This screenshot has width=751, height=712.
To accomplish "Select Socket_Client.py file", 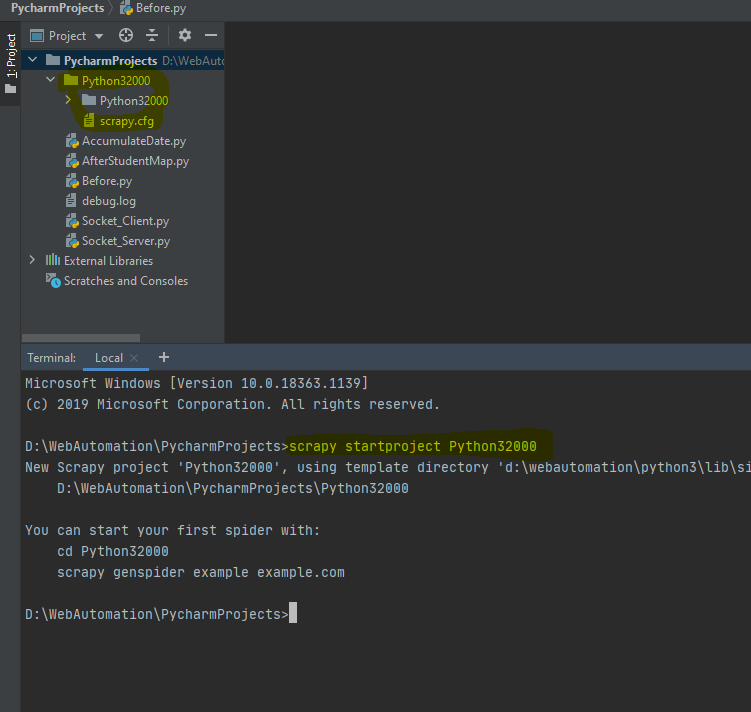I will coord(125,221).
